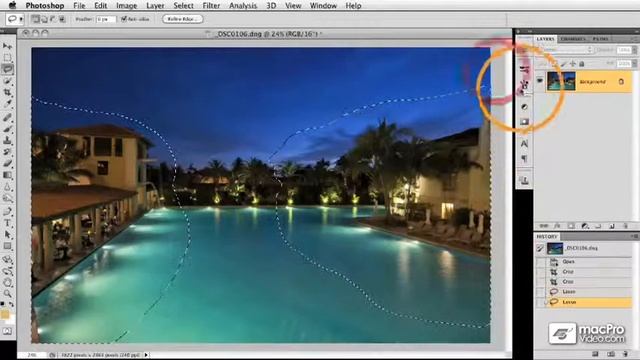Click the Intersect with selection mode icon
The image size is (640, 360).
pyautogui.click(x=62, y=19)
